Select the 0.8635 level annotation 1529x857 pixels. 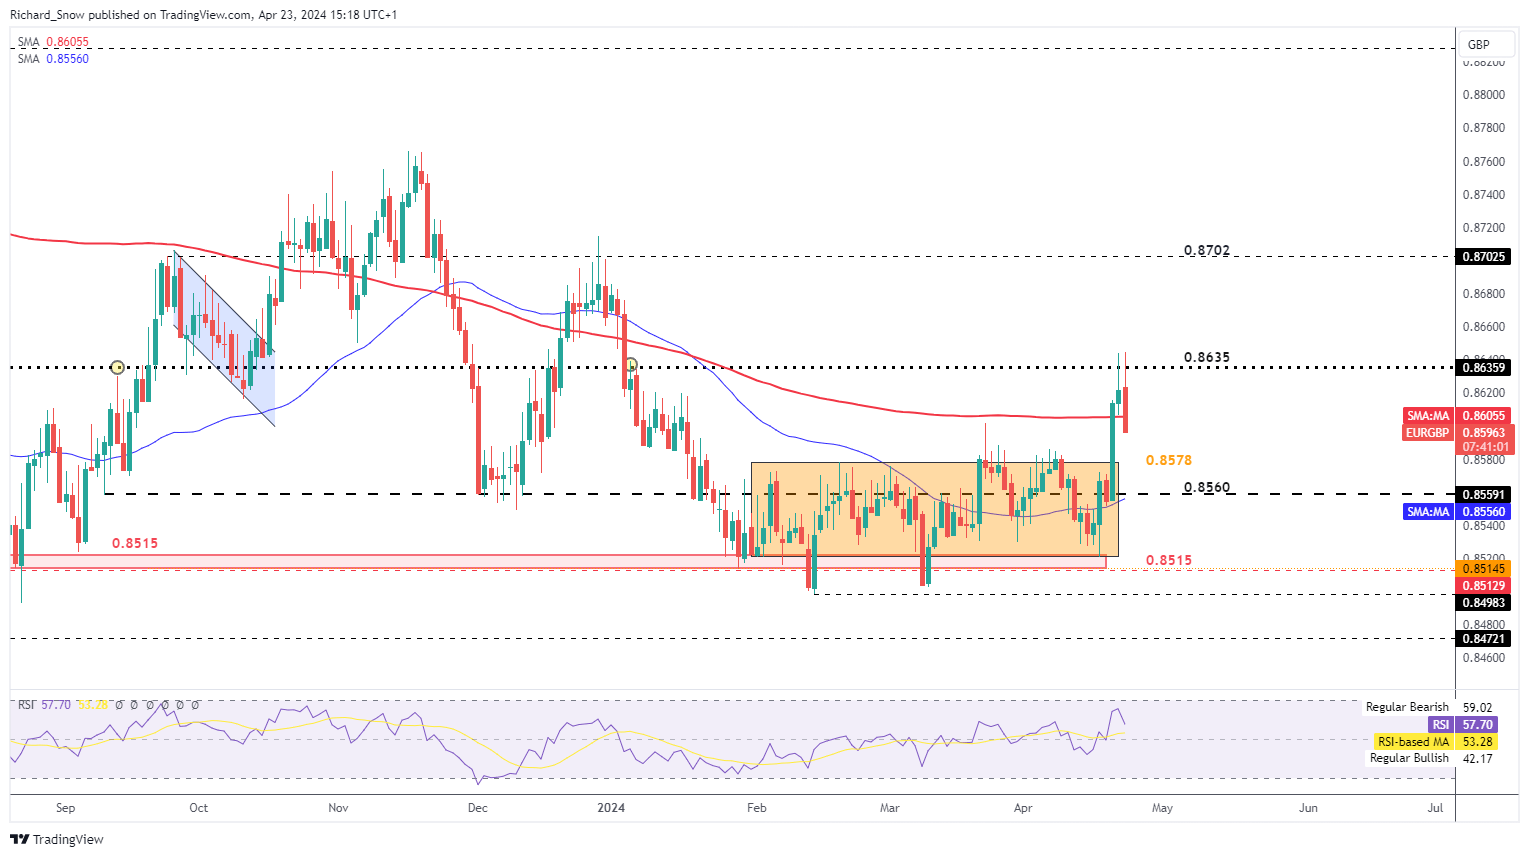point(1207,357)
